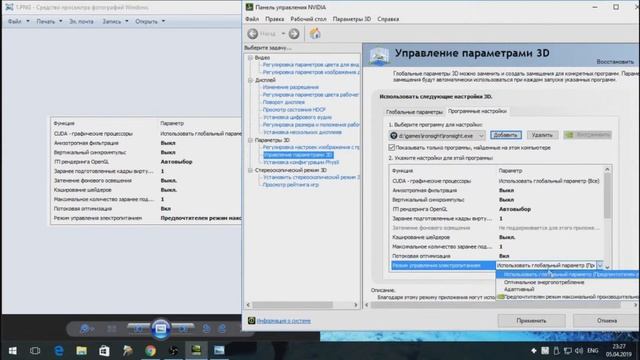Image resolution: width=640 pixels, height=360 pixels.
Task: Click the Отмена button
Action: pos(607,321)
